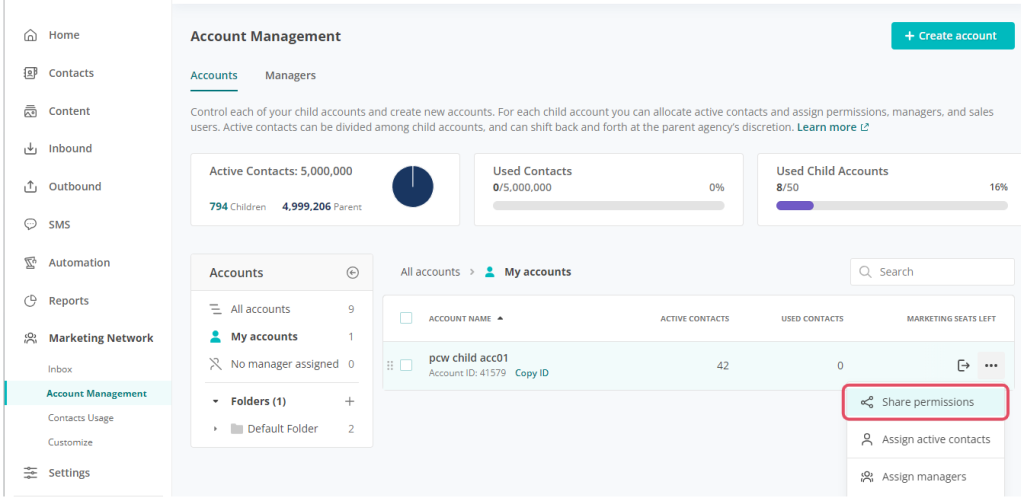Collapse the Accounts panel with arrow icon
The width and height of the screenshot is (1024, 498).
coord(352,272)
